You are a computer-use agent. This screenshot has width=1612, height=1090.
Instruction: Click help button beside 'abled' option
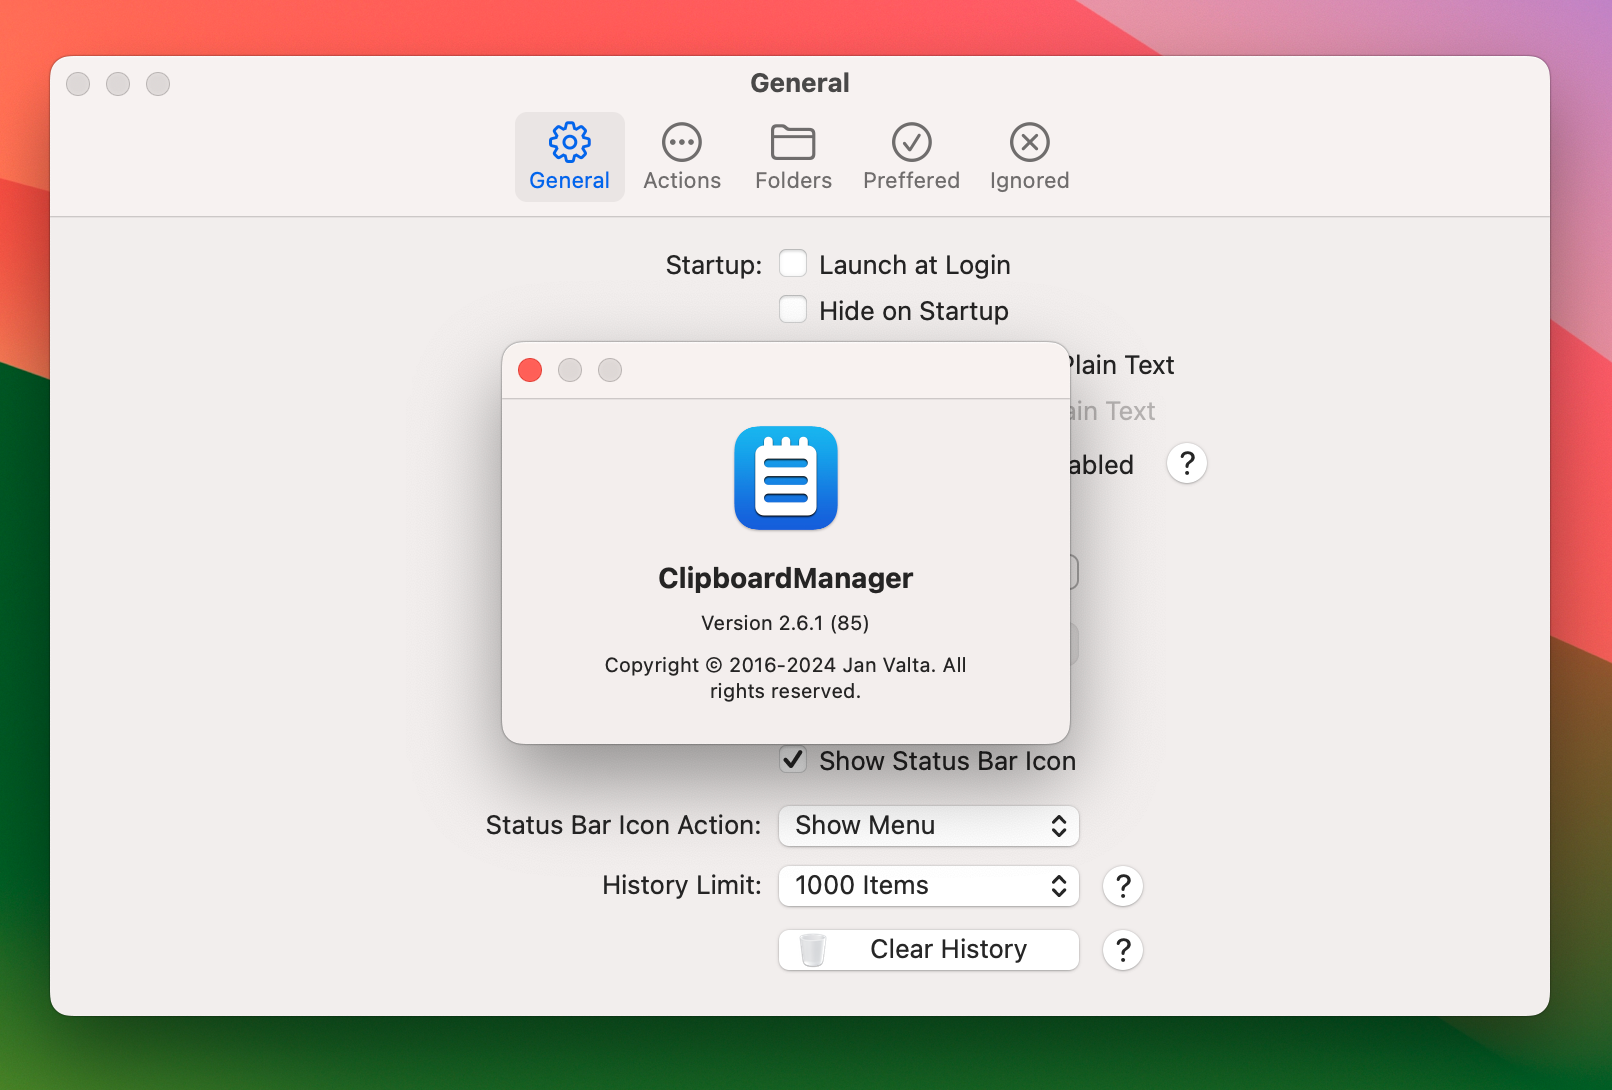coord(1187,464)
